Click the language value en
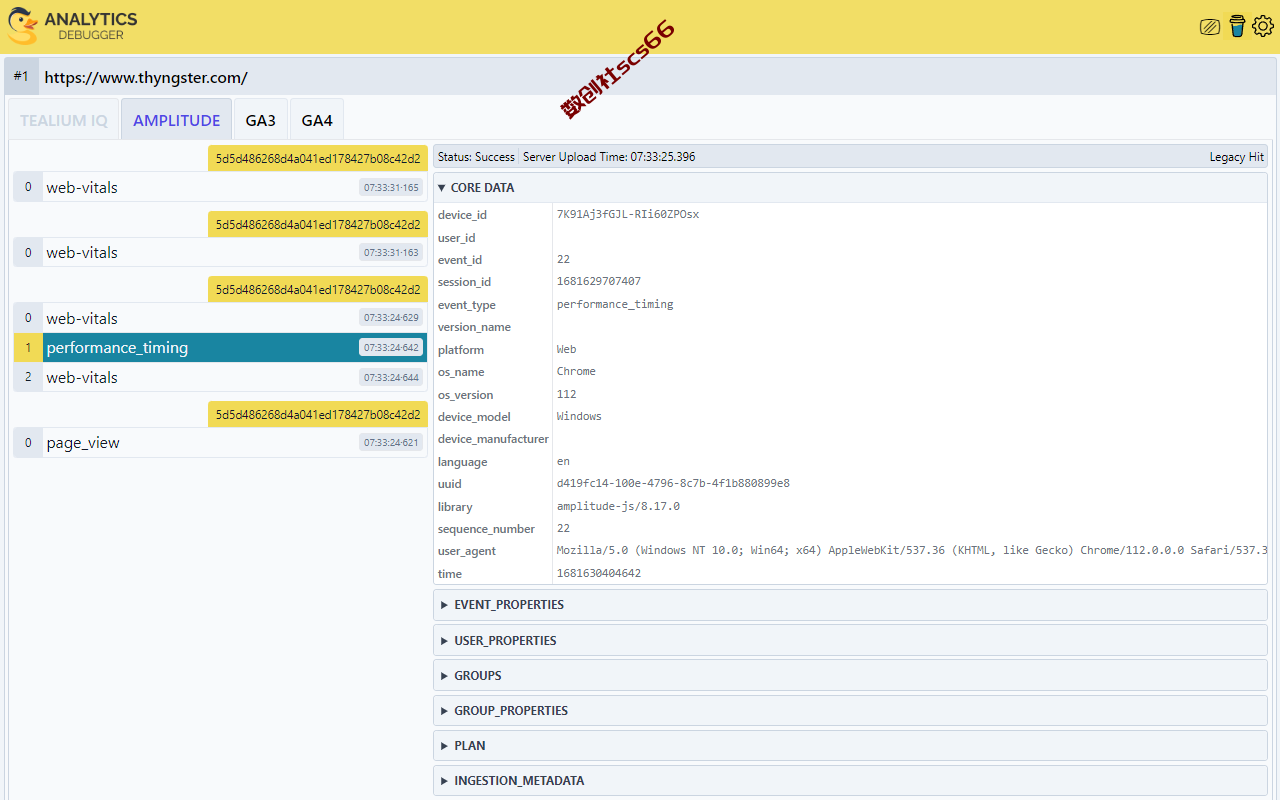 [x=563, y=461]
